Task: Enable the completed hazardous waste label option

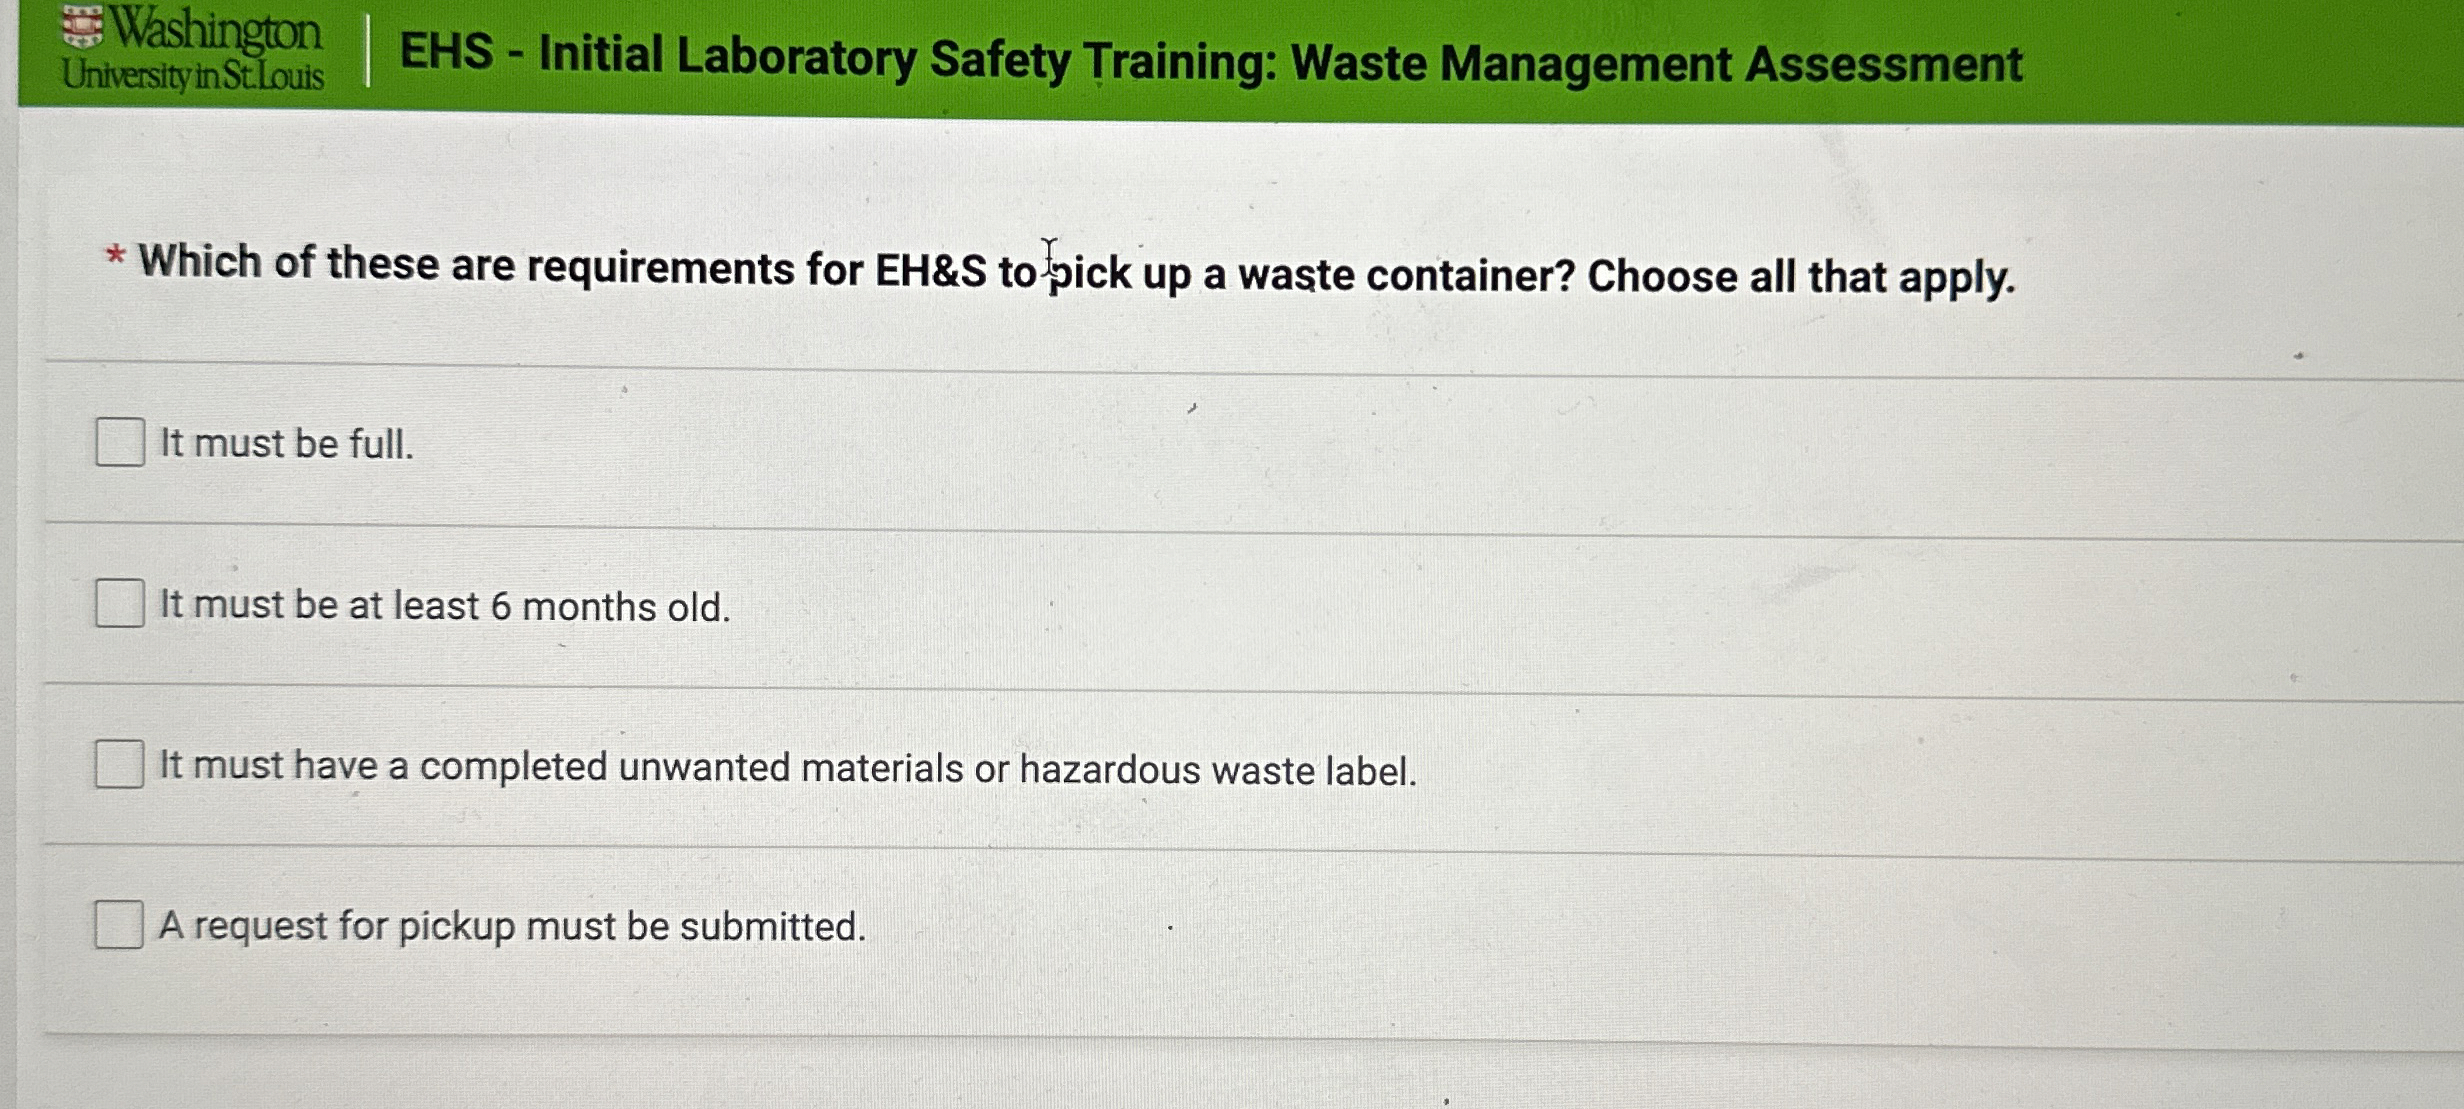Action: point(119,766)
